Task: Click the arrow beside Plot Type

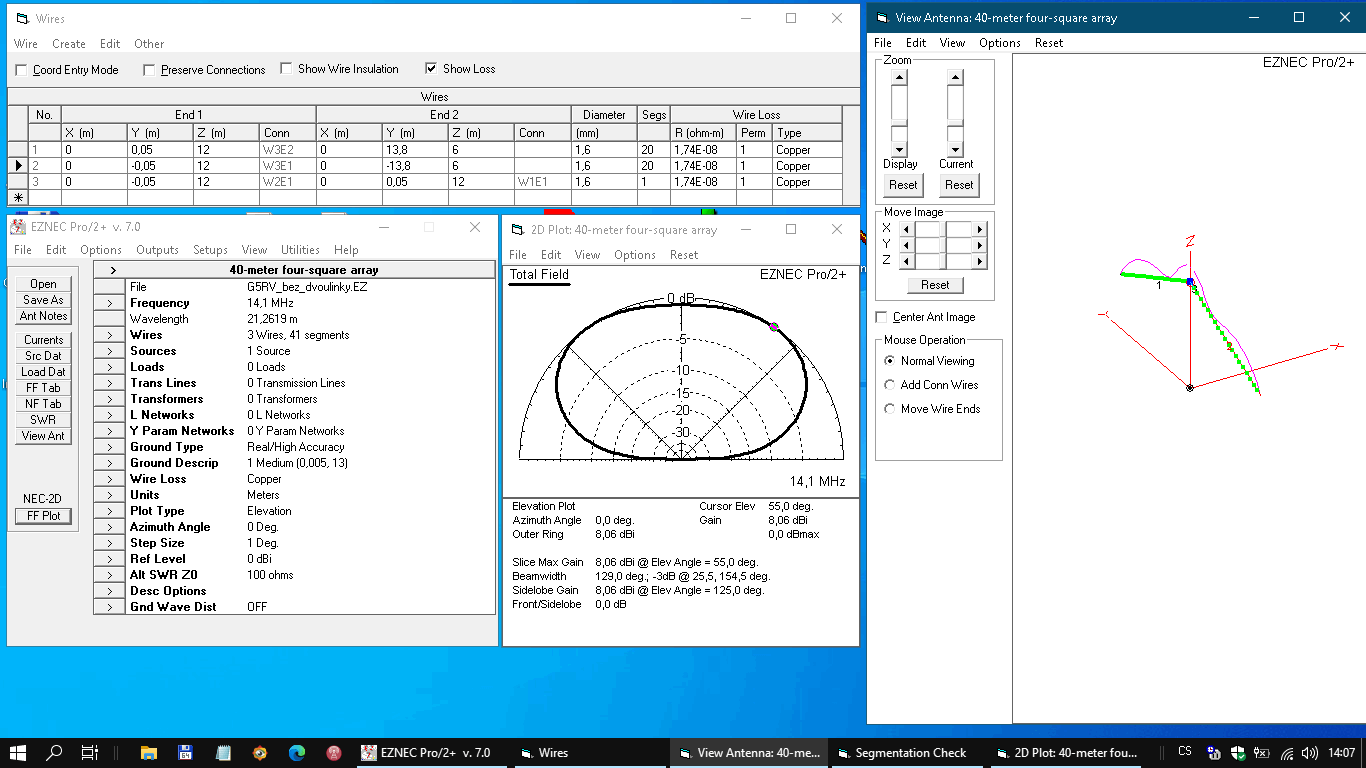Action: coord(110,511)
